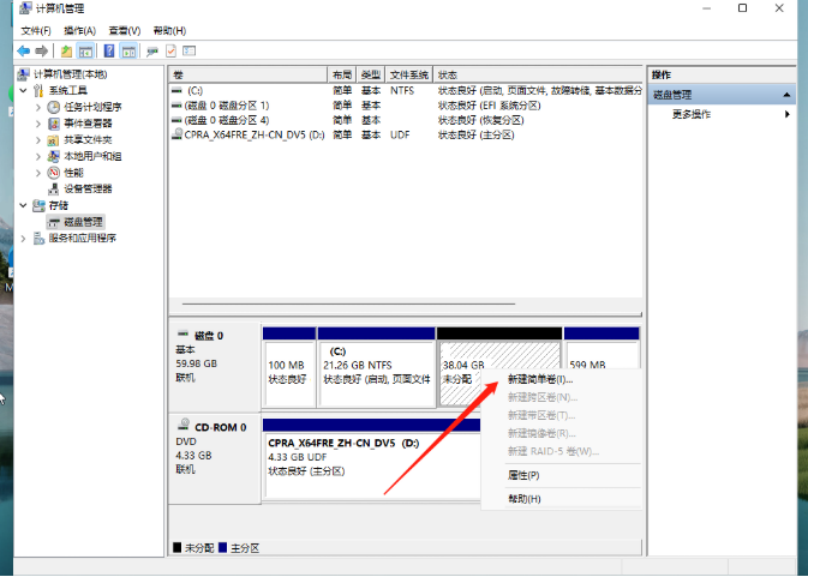814x580 pixels.
Task: Click the 文件系统 column header
Action: (x=409, y=75)
